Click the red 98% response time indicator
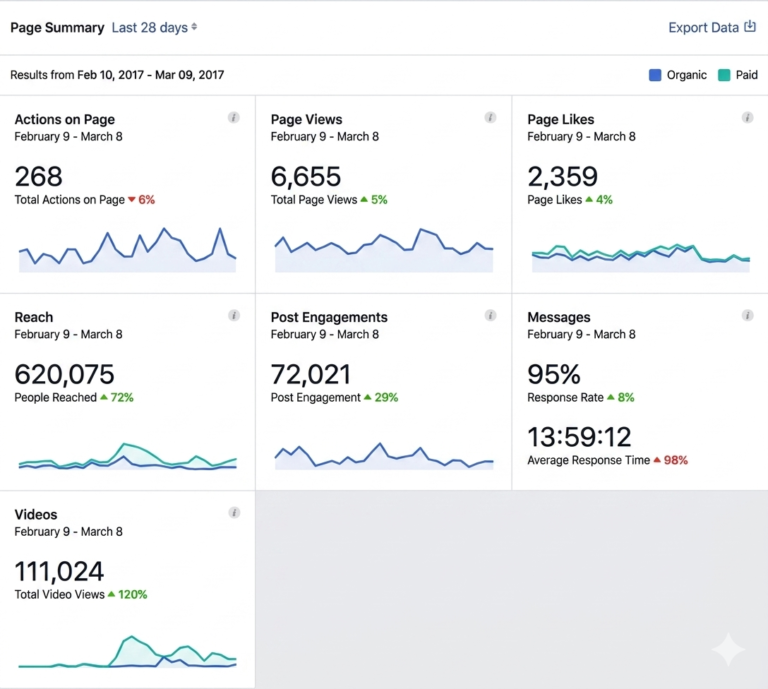 [x=671, y=460]
